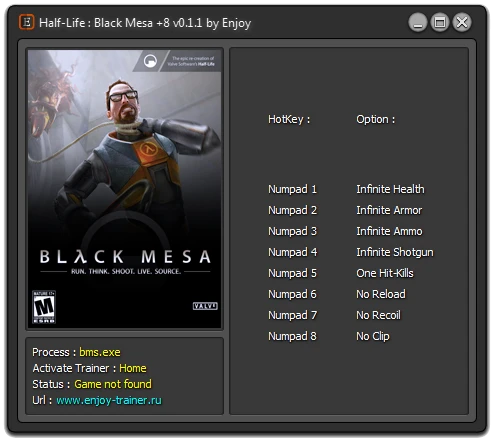Maximize the trainer window
This screenshot has width=494, height=442.
[440, 23]
